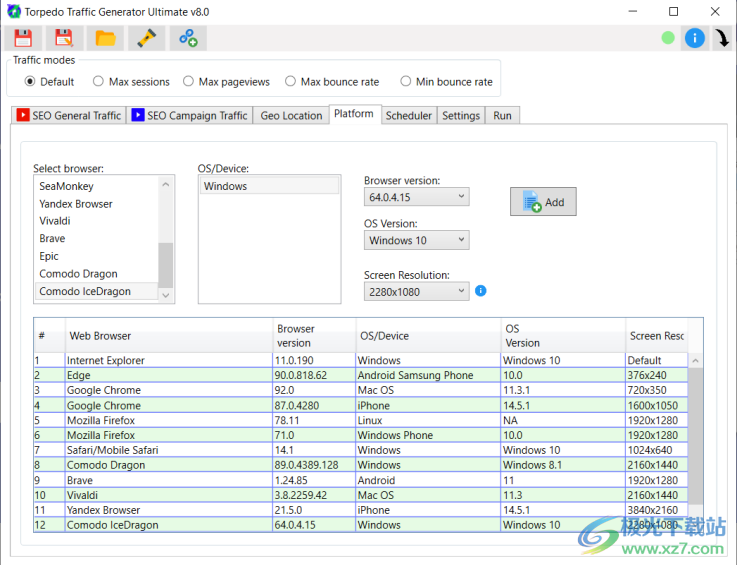Select SeaMonkey in browser list

click(97, 186)
